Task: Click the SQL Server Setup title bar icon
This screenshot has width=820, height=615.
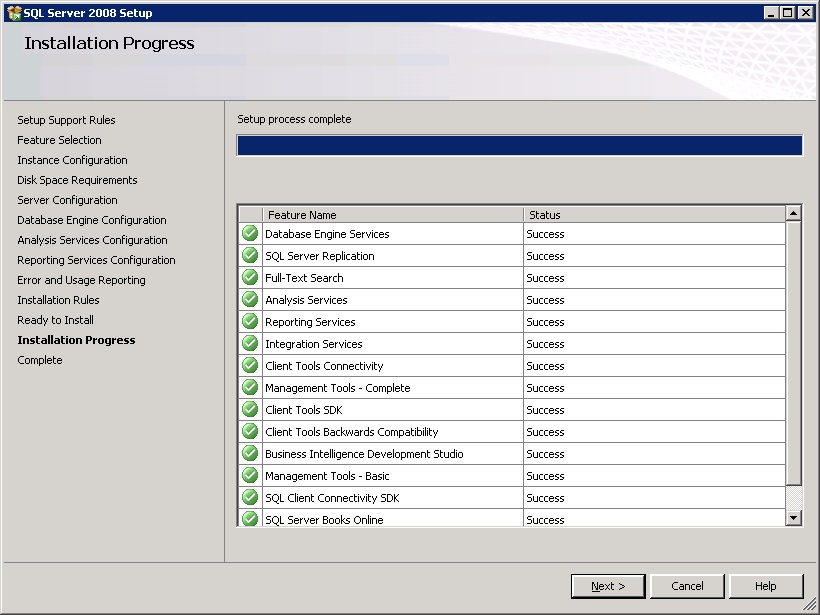Action: 14,13
